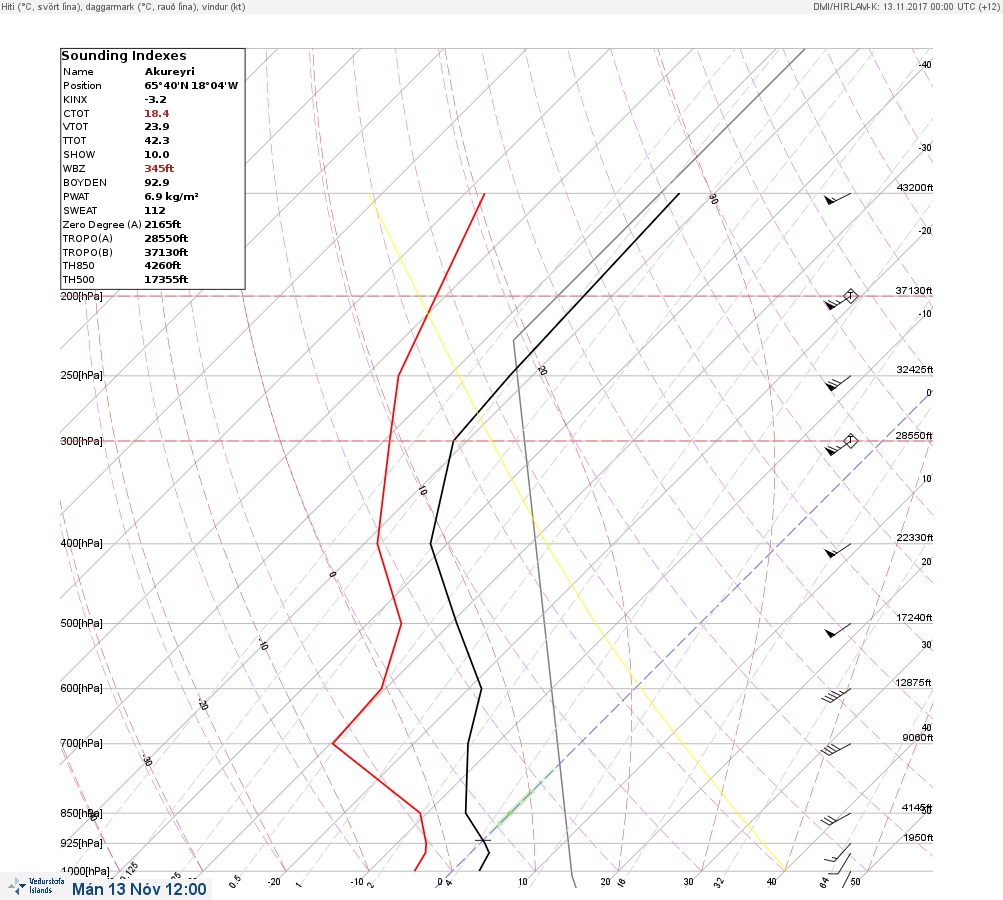This screenshot has width=1003, height=900.
Task: Click the 250[hPa] pressure label
Action: [81, 375]
